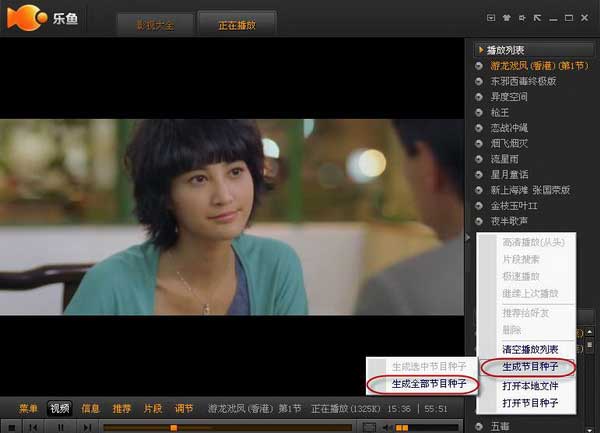Expand the round icon beside 东邪西毒终极版
Viewport: 600px width, 433px height.
click(x=479, y=81)
